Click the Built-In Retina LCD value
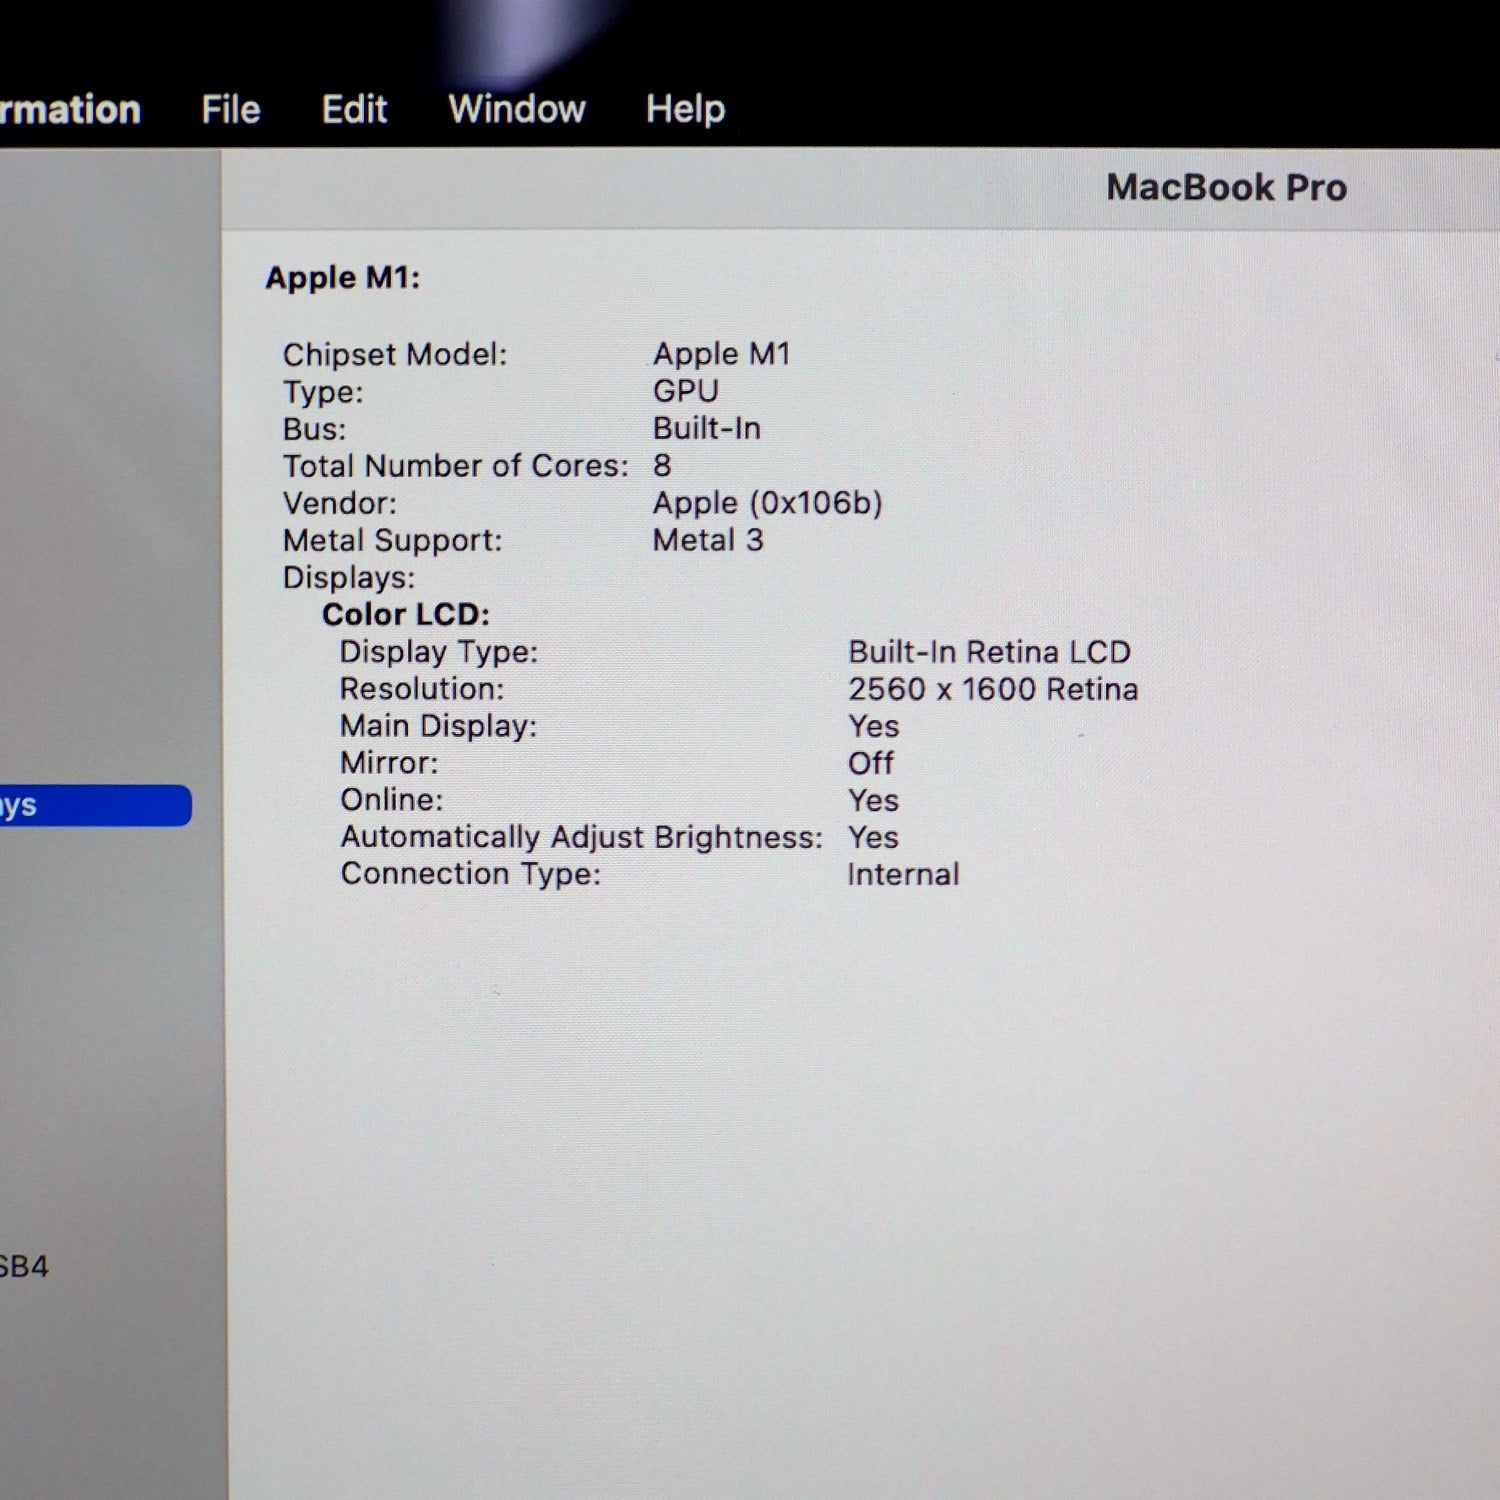 pos(988,652)
